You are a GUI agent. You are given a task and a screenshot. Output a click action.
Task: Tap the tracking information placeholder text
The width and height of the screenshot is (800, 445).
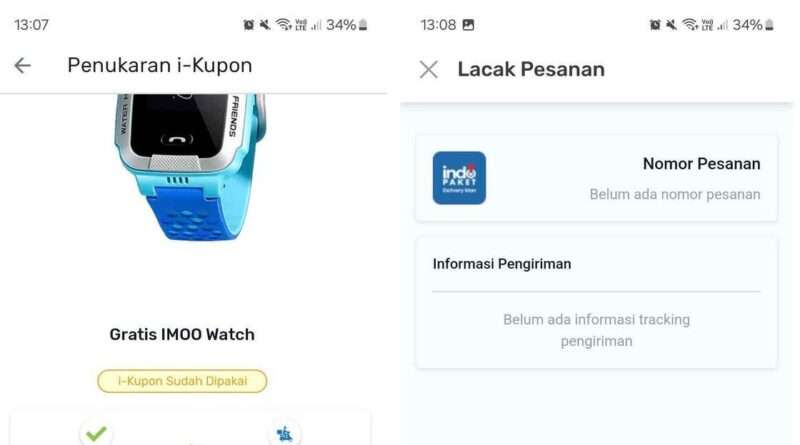click(x=596, y=330)
